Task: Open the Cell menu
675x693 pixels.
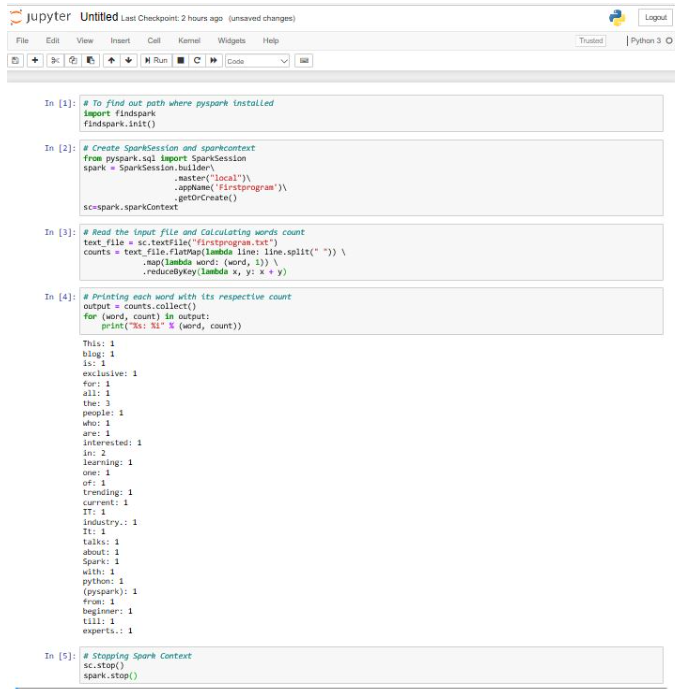Action: 154,41
